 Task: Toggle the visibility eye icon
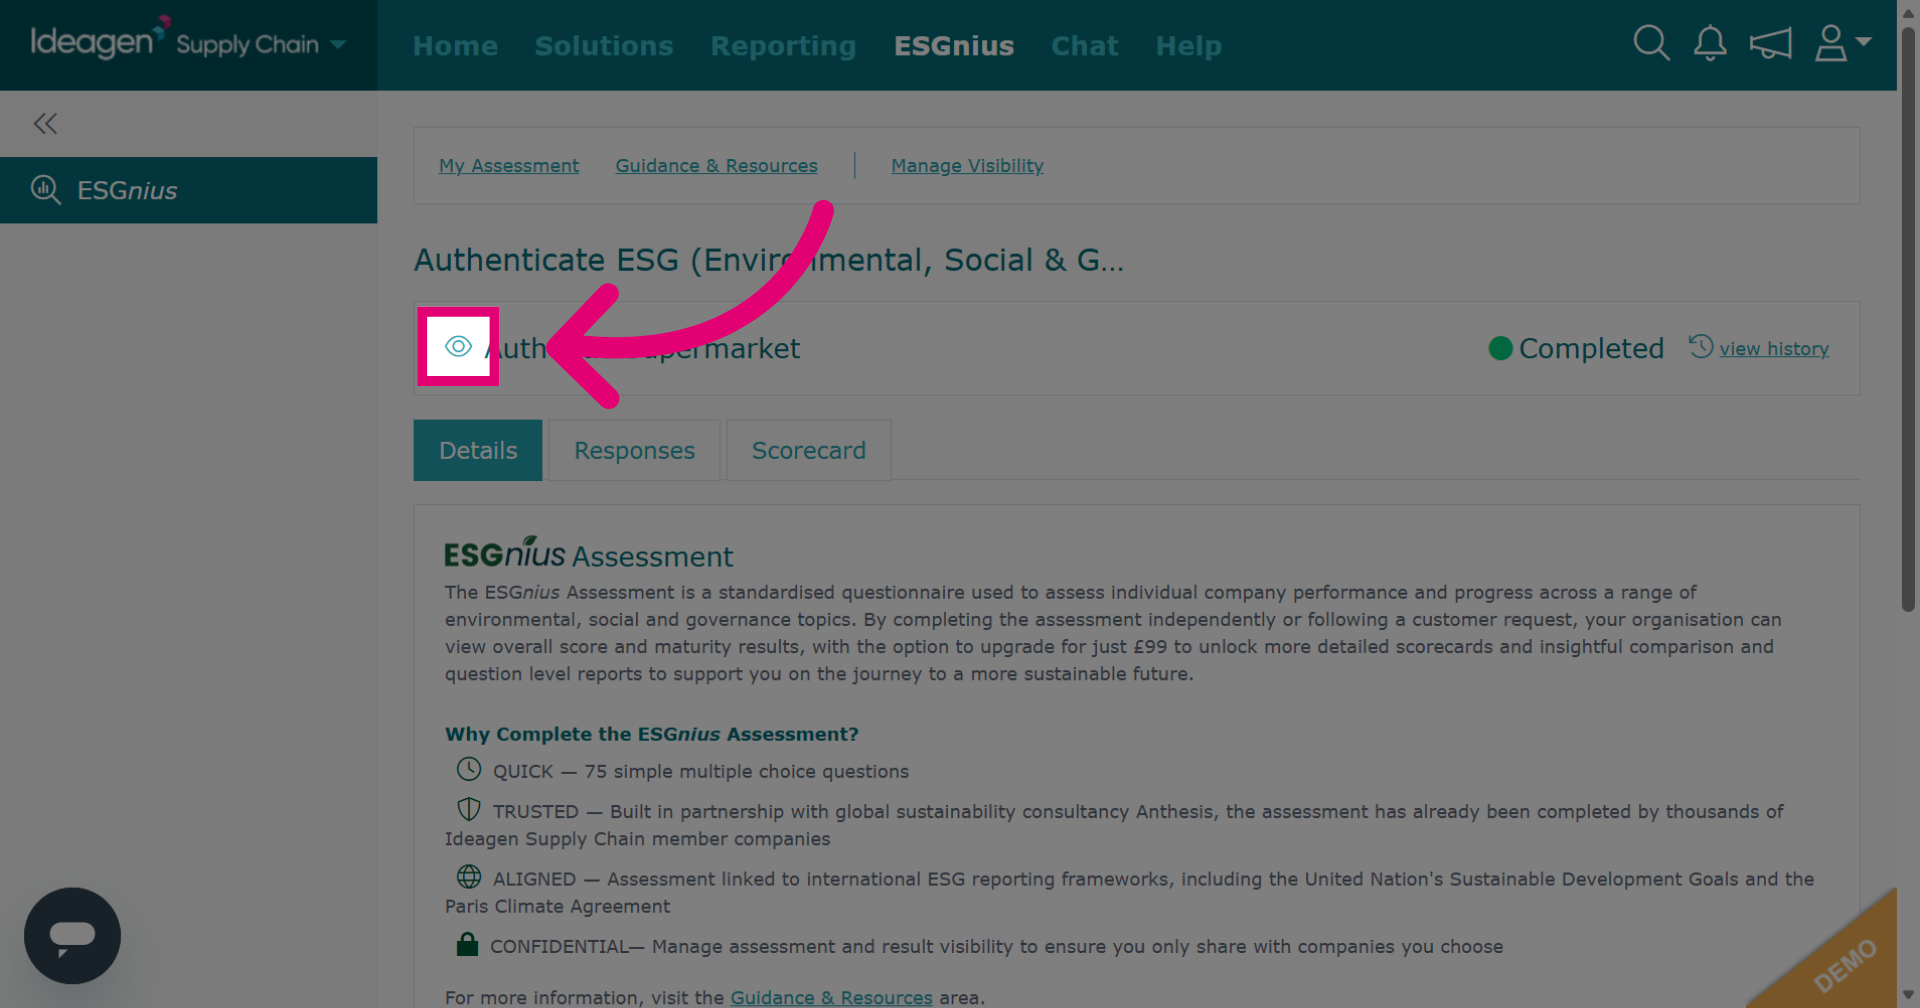pos(458,346)
